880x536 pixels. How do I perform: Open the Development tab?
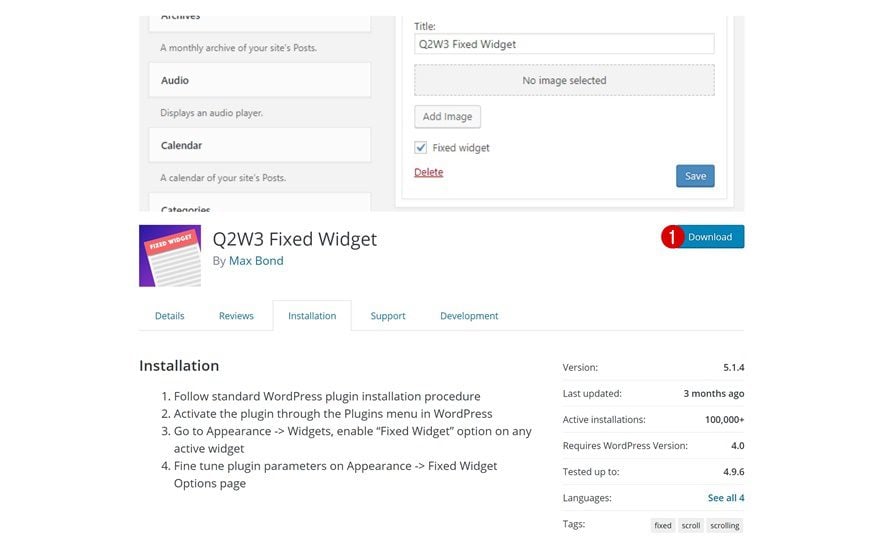click(x=469, y=316)
